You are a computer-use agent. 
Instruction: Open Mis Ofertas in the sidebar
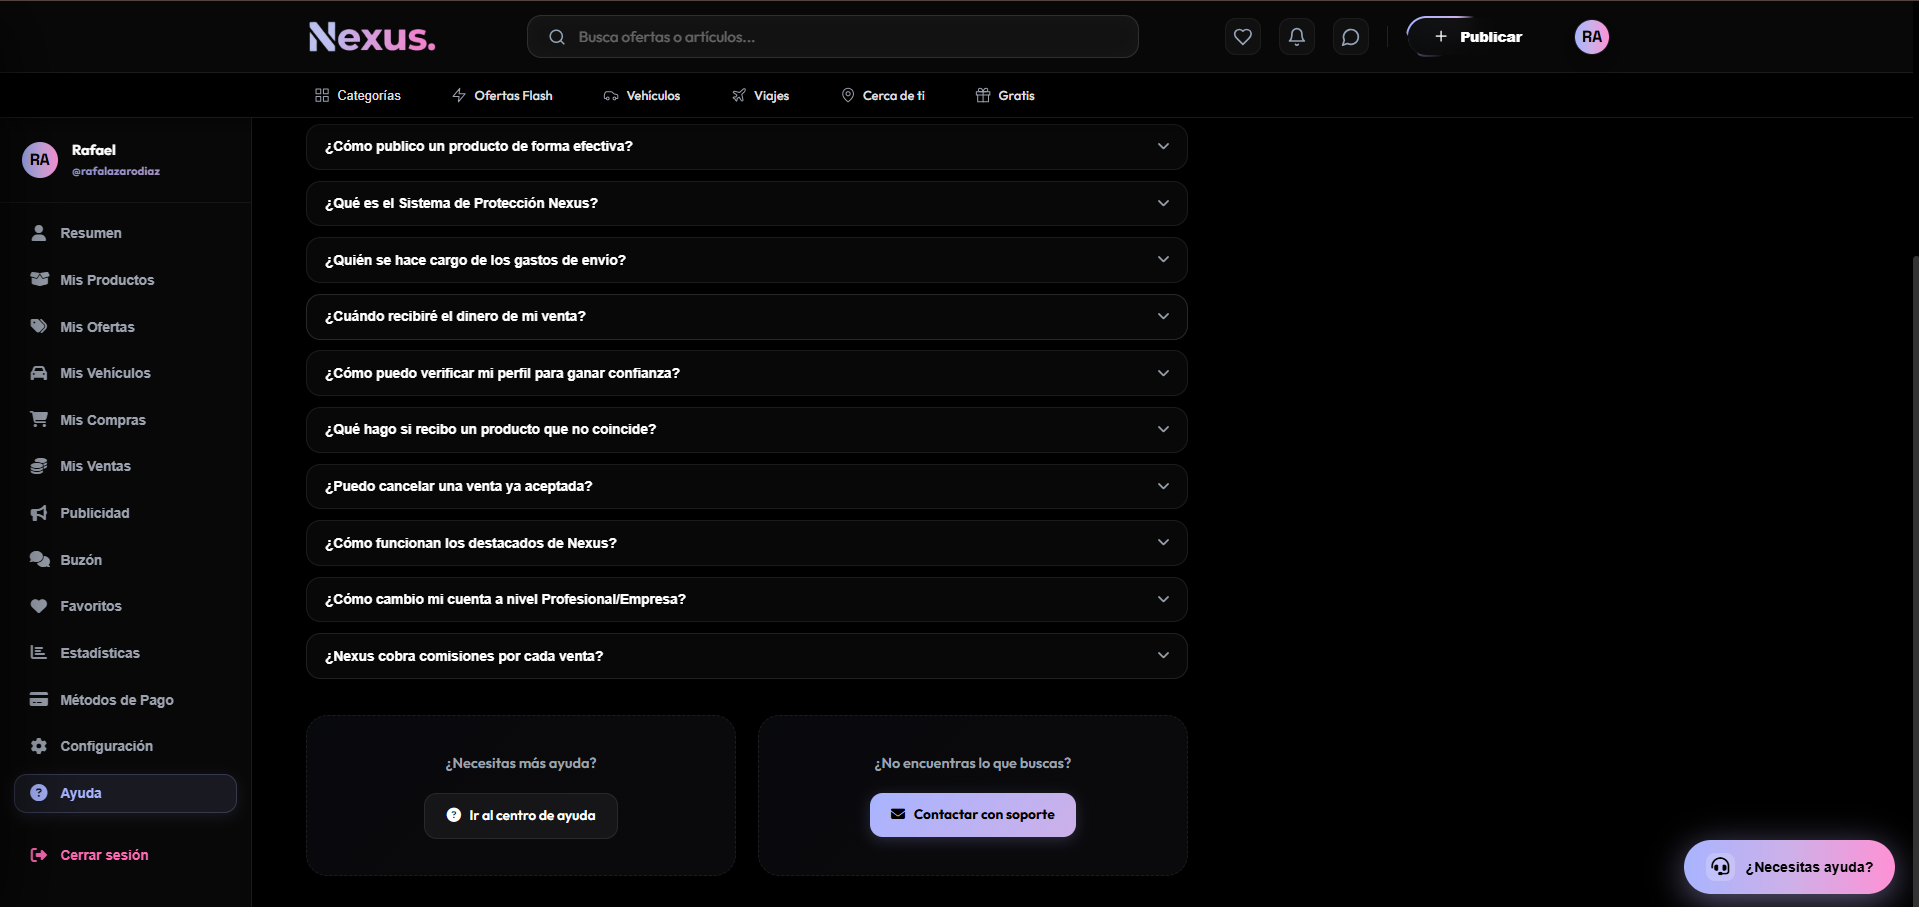(125, 327)
